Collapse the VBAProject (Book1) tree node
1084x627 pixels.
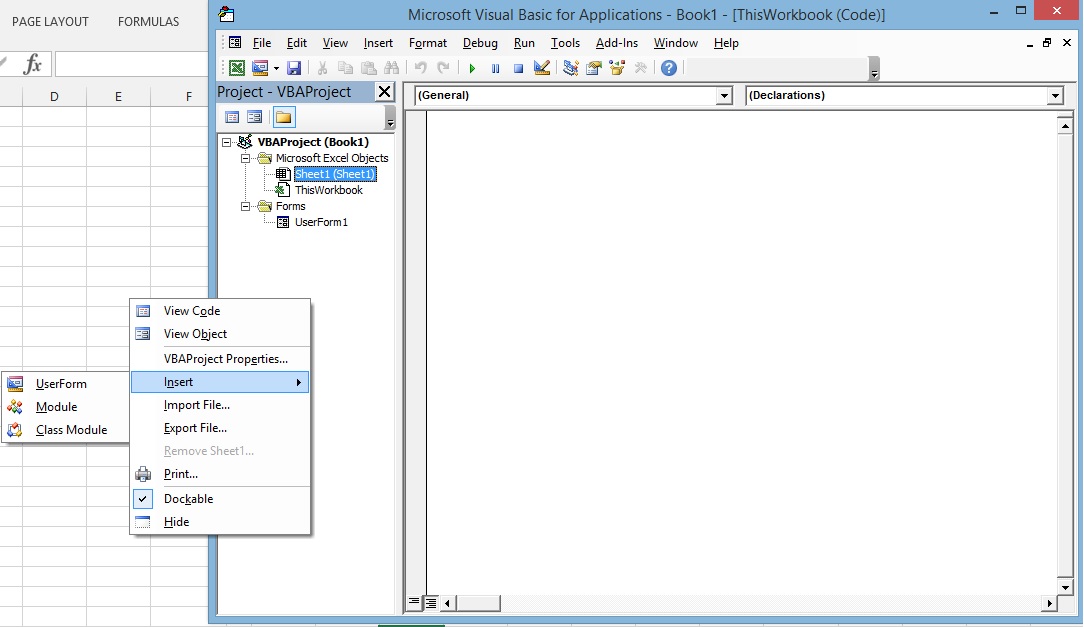pyautogui.click(x=226, y=142)
